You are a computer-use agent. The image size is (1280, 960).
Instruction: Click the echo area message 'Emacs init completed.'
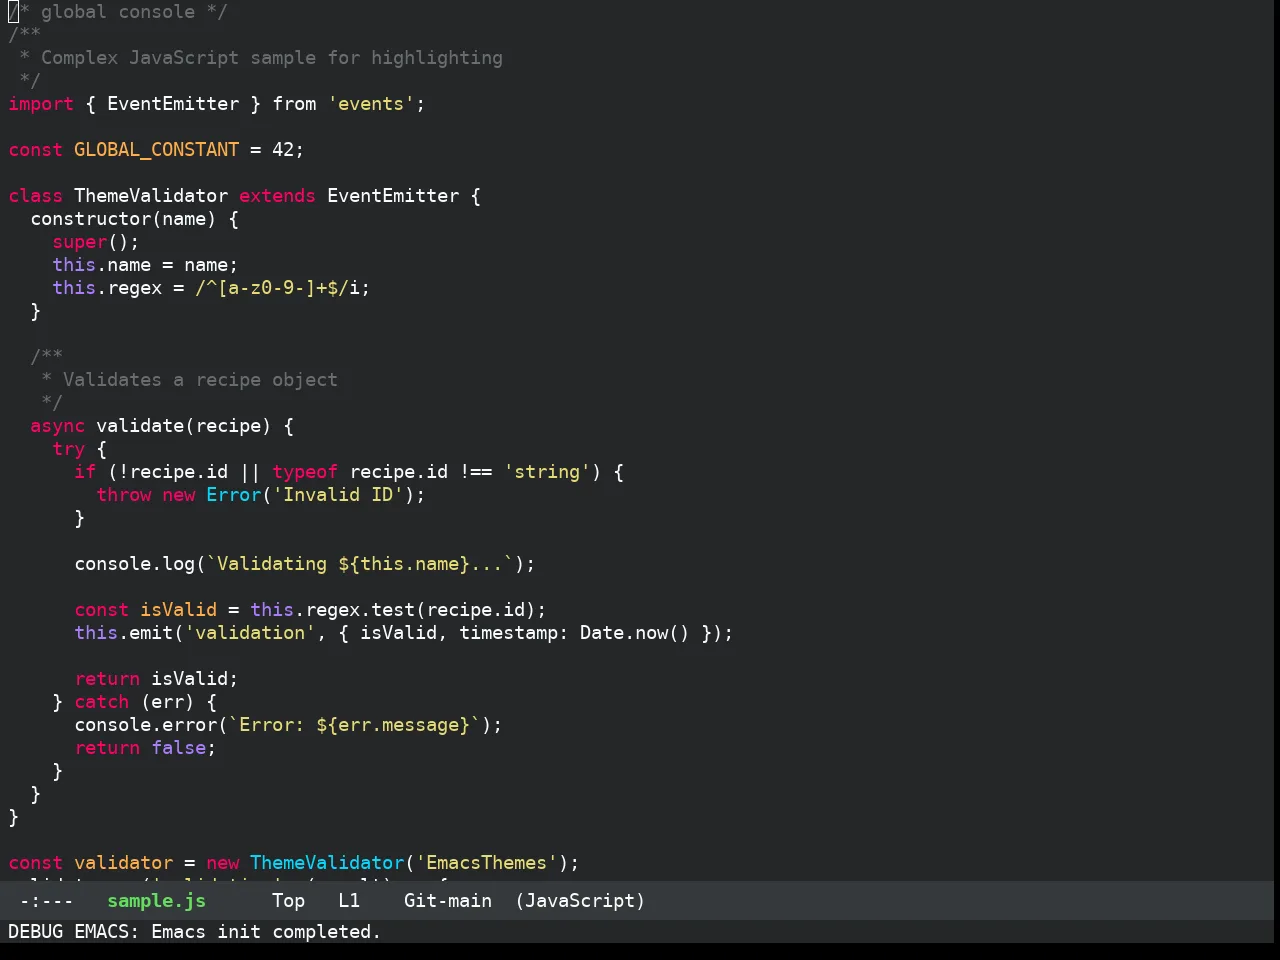pyautogui.click(x=266, y=932)
